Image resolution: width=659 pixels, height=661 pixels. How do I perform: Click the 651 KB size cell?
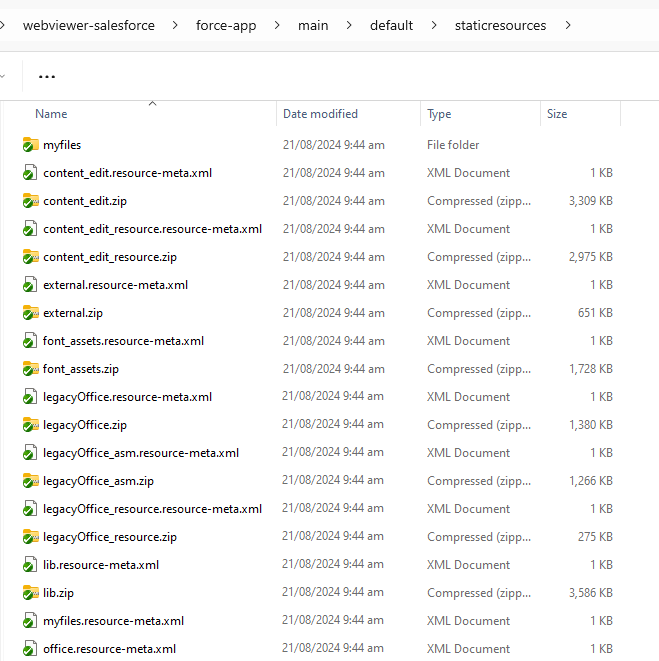595,313
